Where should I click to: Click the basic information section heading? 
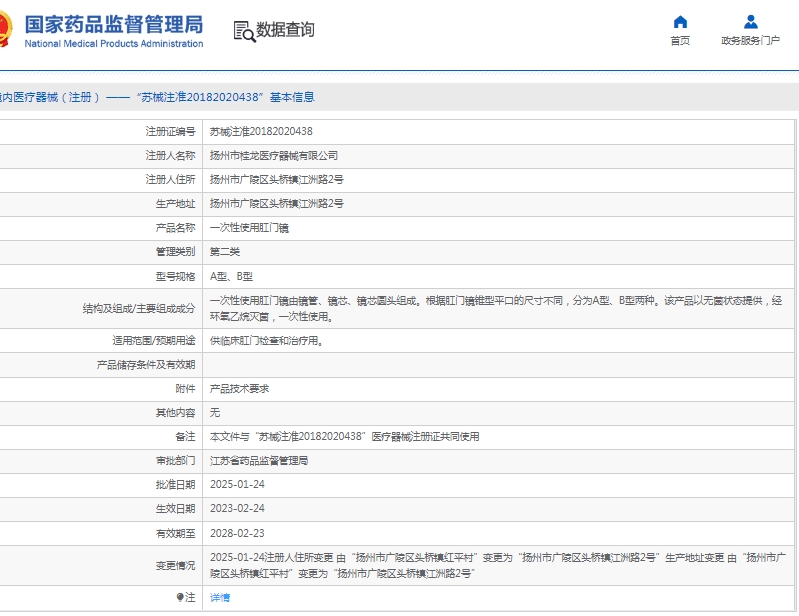(x=157, y=97)
